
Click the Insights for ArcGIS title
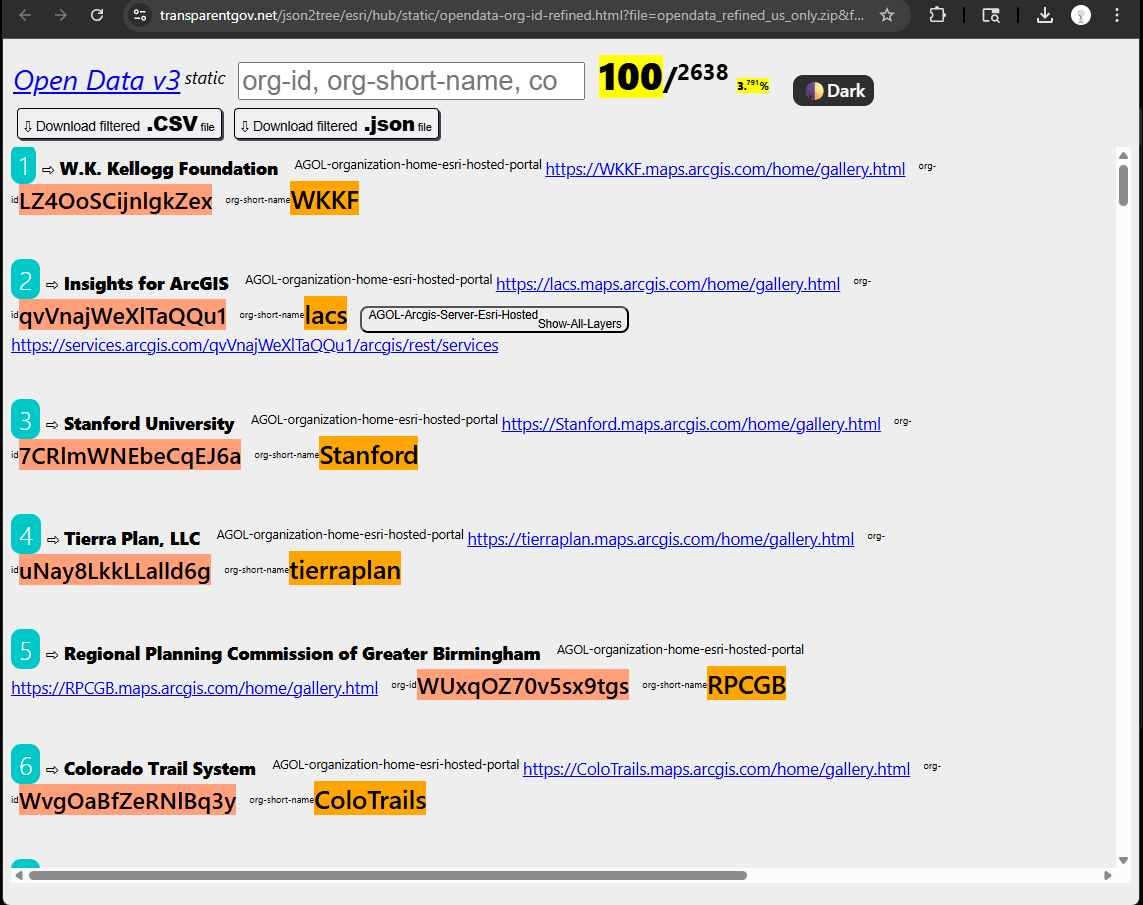pyautogui.click(x=146, y=284)
